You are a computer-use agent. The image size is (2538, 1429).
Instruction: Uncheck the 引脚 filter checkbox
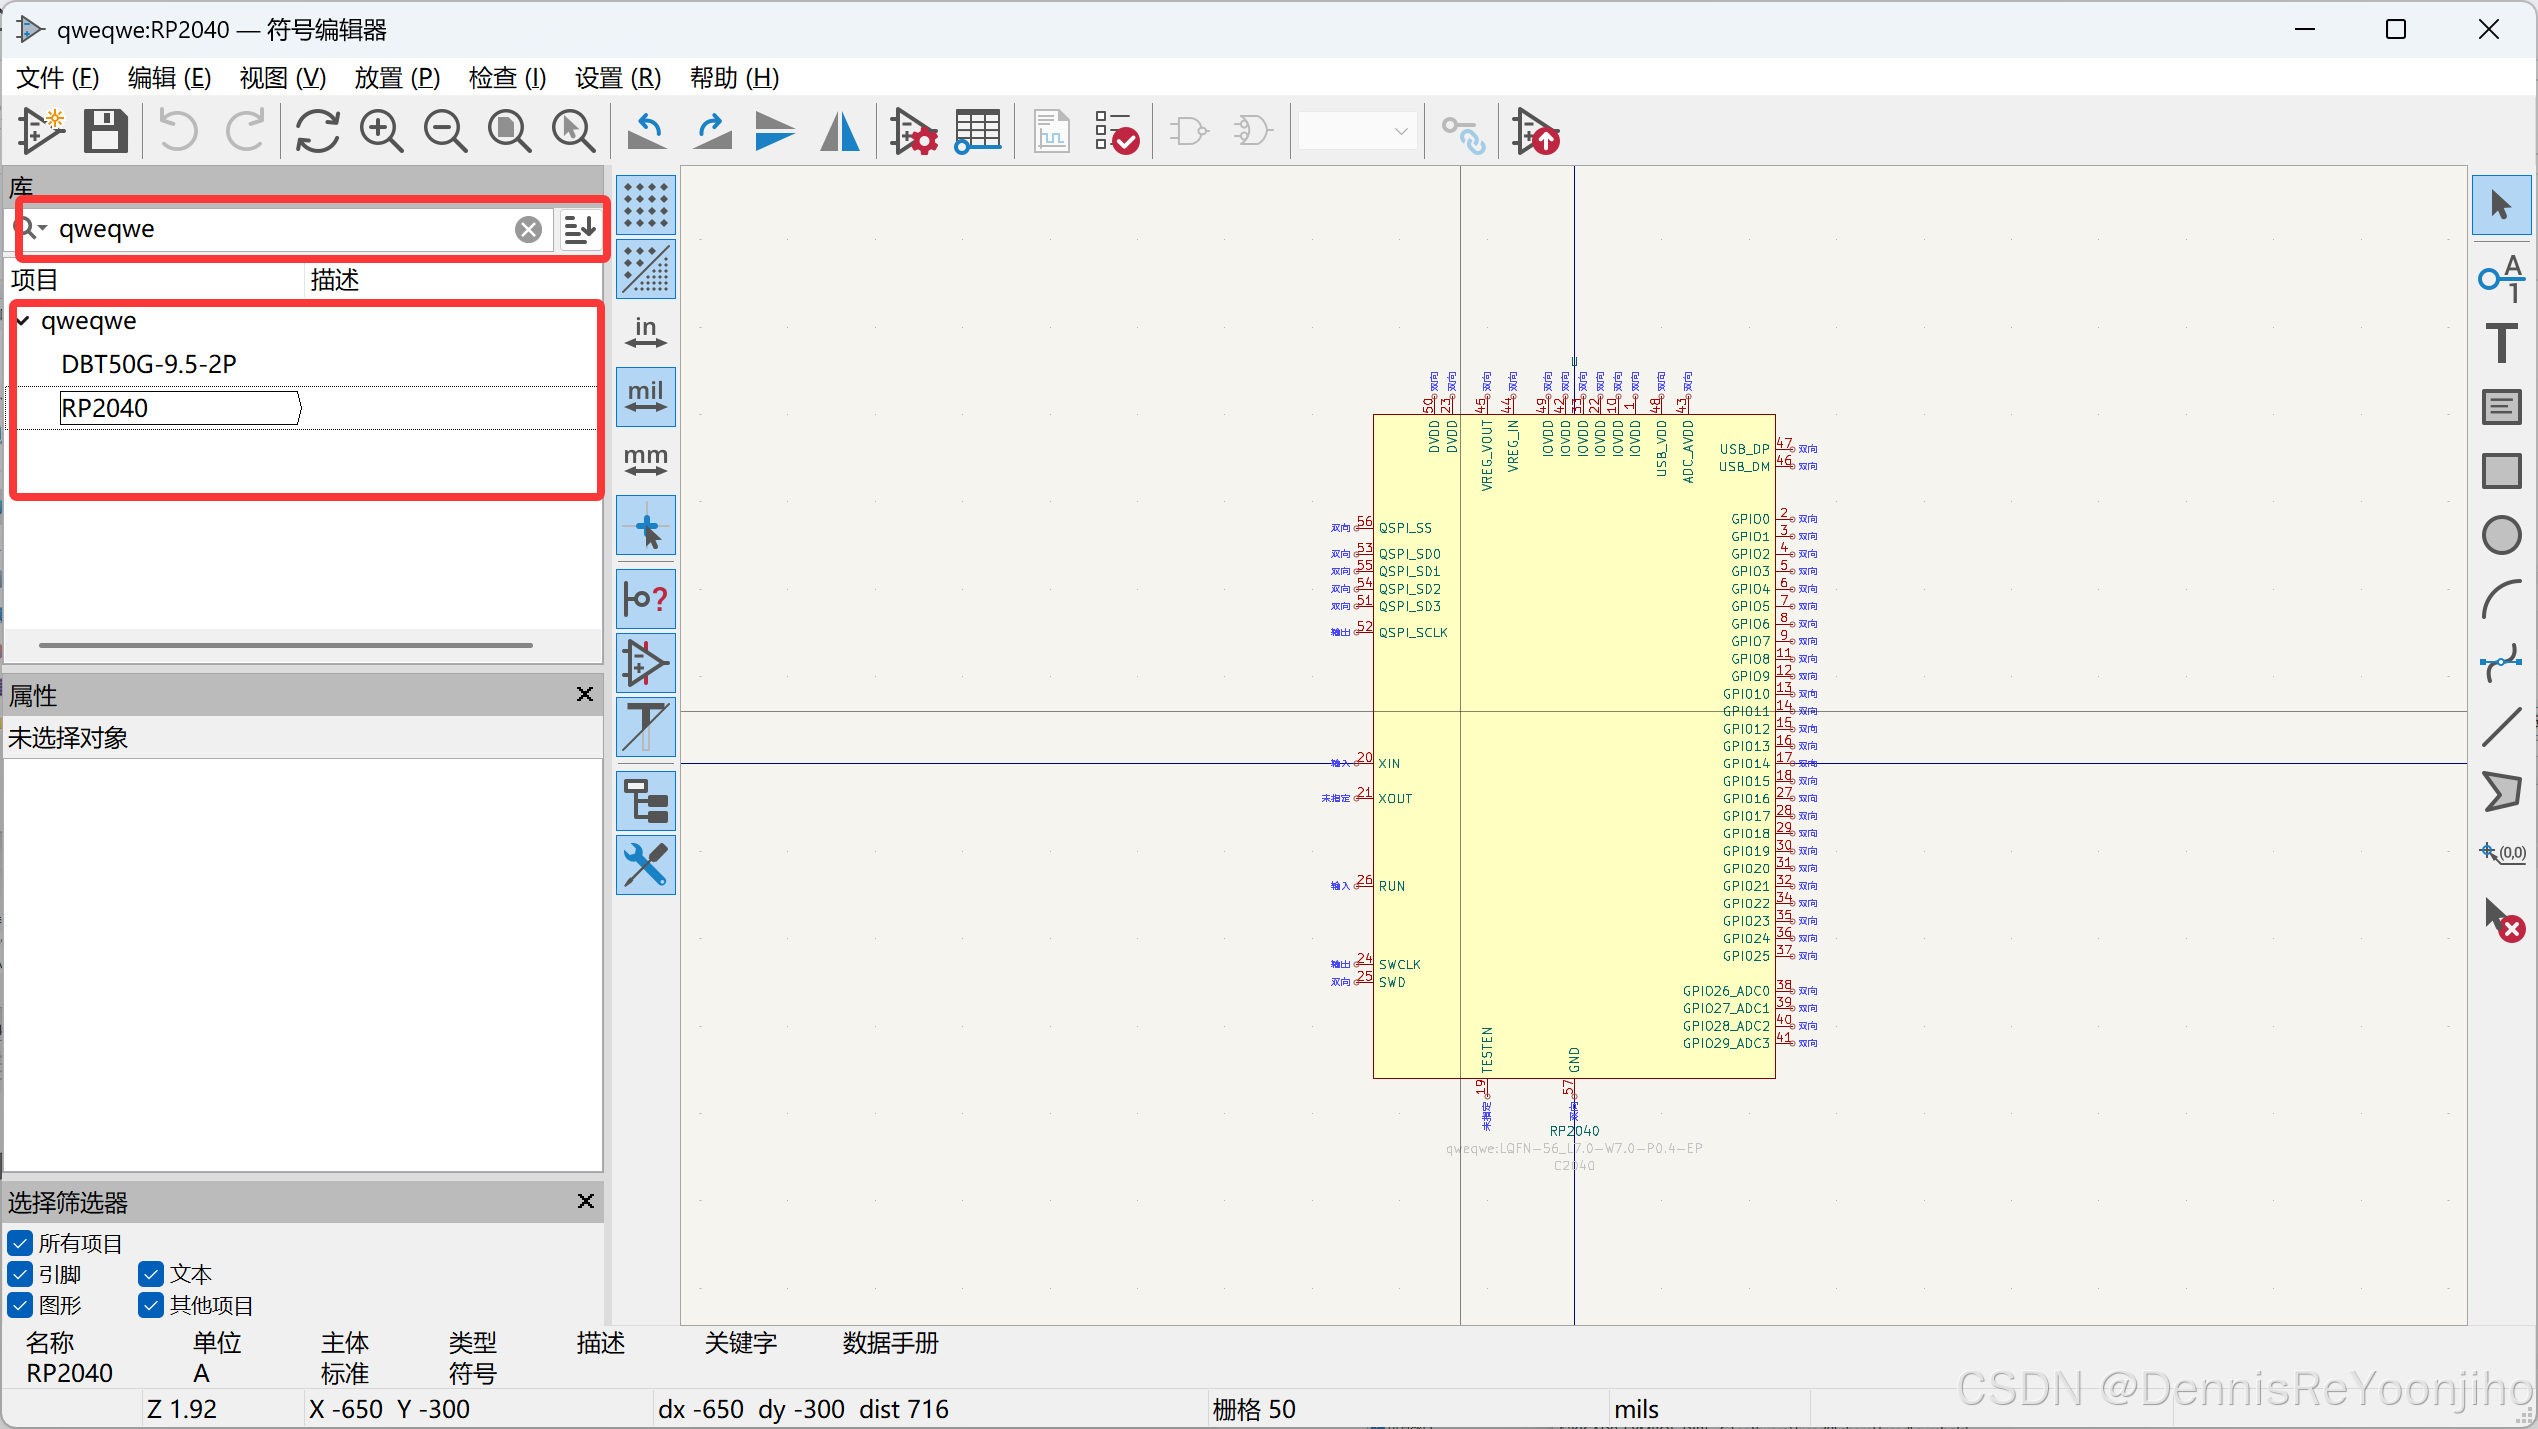click(20, 1274)
